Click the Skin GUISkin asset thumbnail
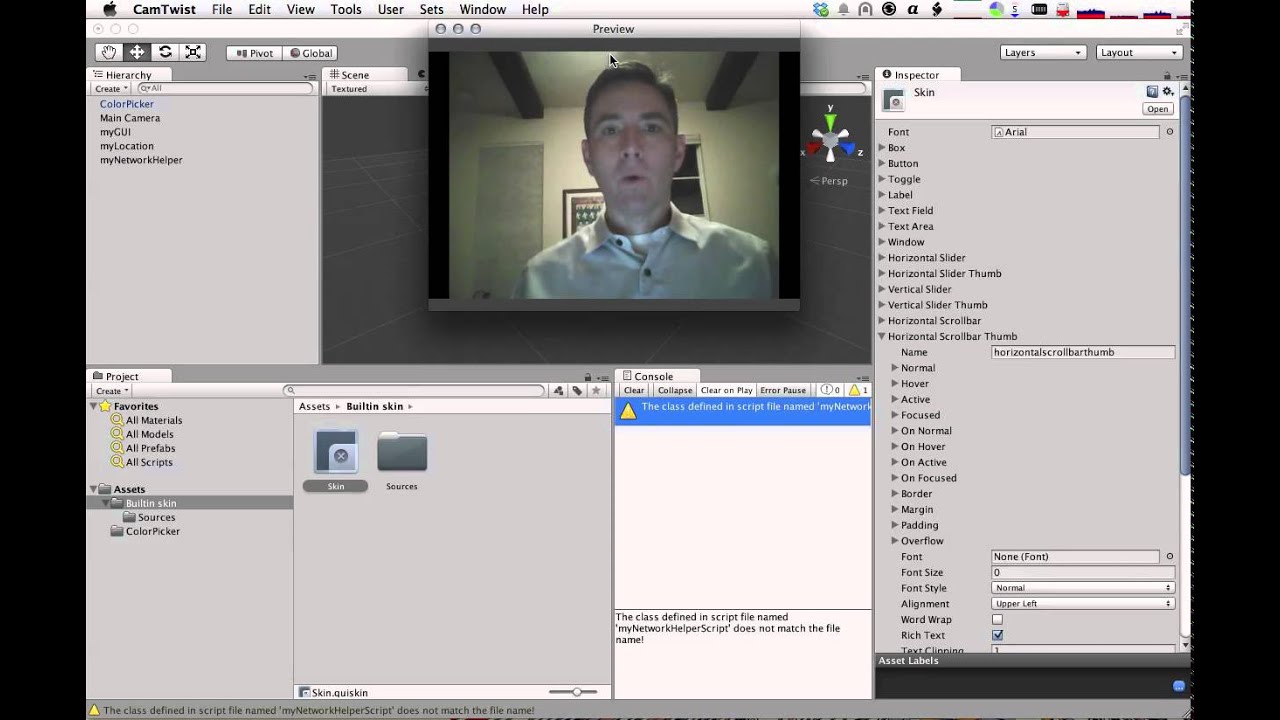The width and height of the screenshot is (1280, 720). click(336, 453)
